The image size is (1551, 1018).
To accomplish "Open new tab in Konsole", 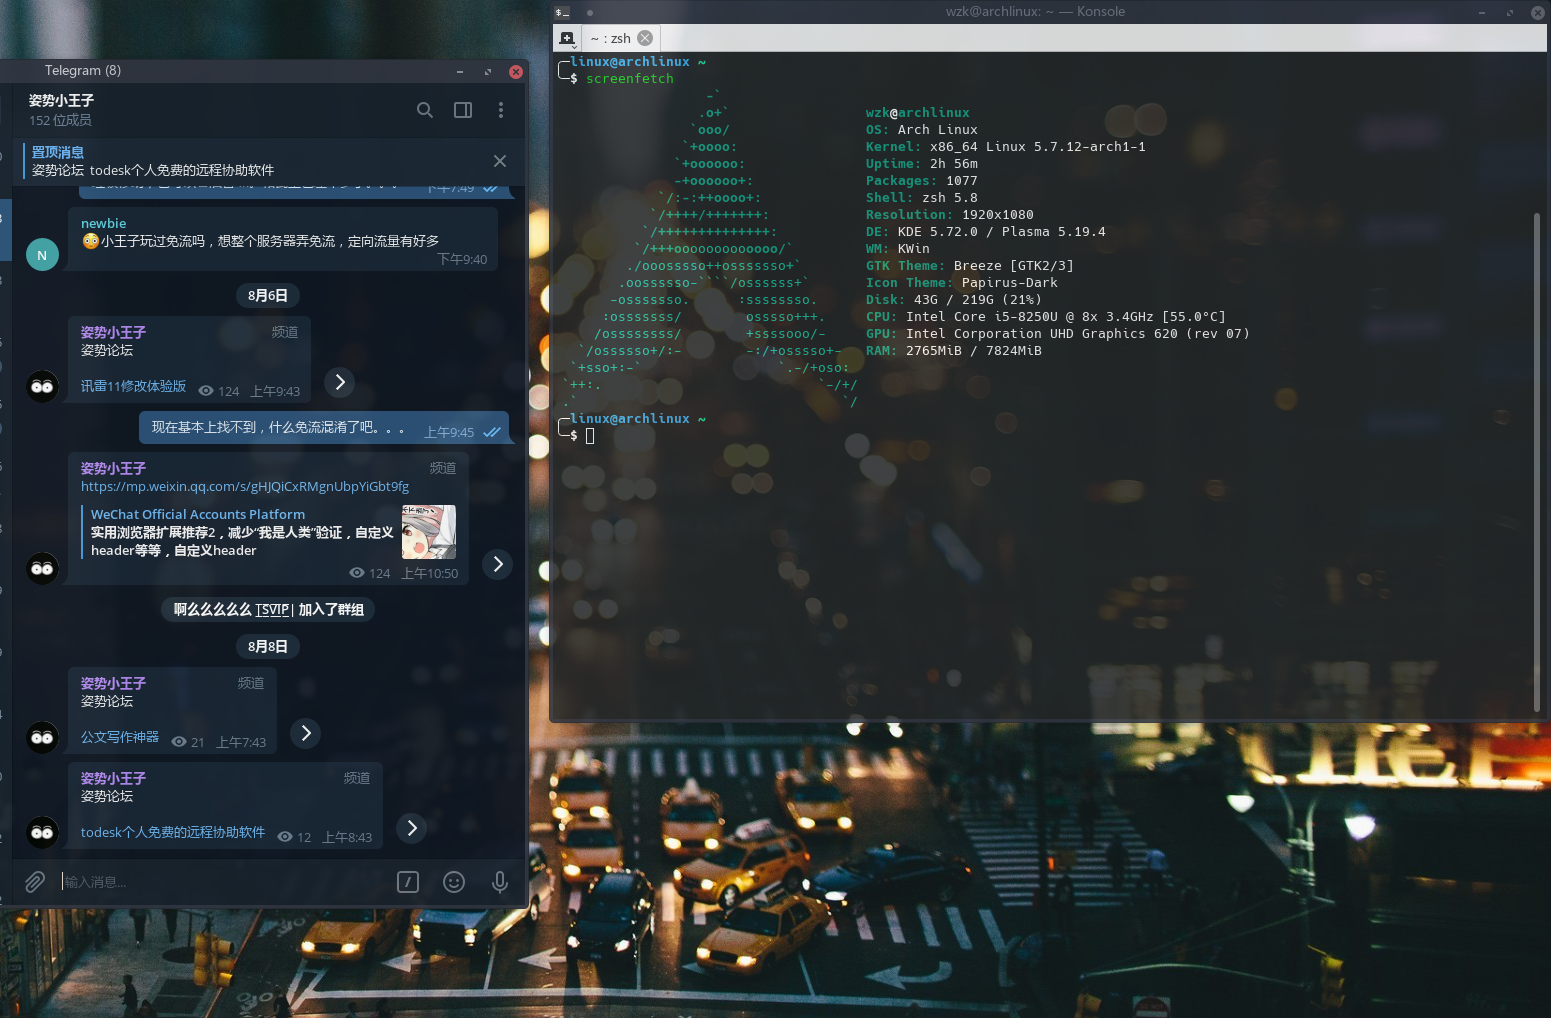I will click(x=567, y=38).
